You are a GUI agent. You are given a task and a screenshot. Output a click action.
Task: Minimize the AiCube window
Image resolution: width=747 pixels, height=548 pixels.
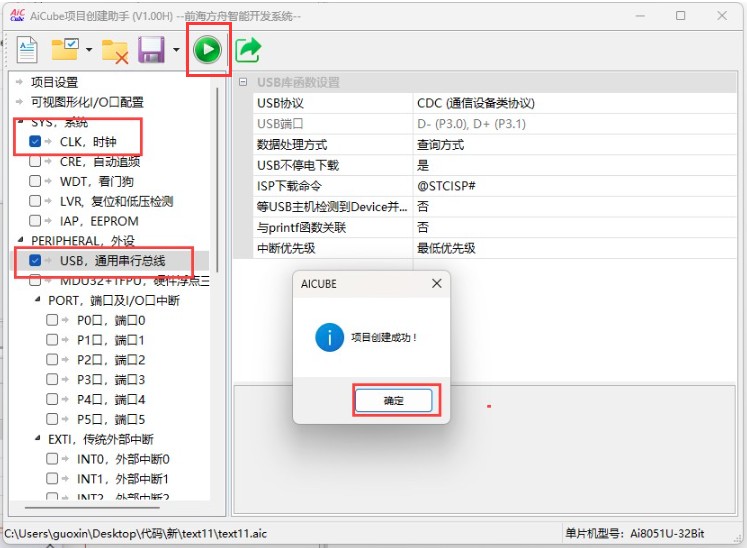640,16
